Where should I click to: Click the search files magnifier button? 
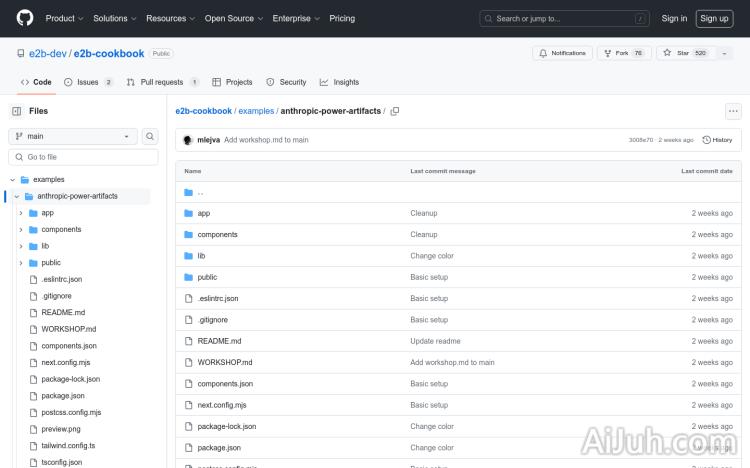click(x=150, y=136)
